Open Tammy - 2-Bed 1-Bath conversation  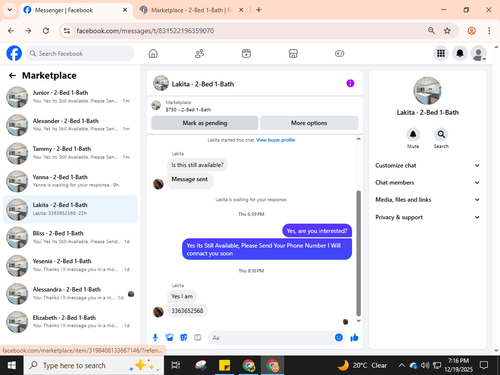pyautogui.click(x=70, y=153)
